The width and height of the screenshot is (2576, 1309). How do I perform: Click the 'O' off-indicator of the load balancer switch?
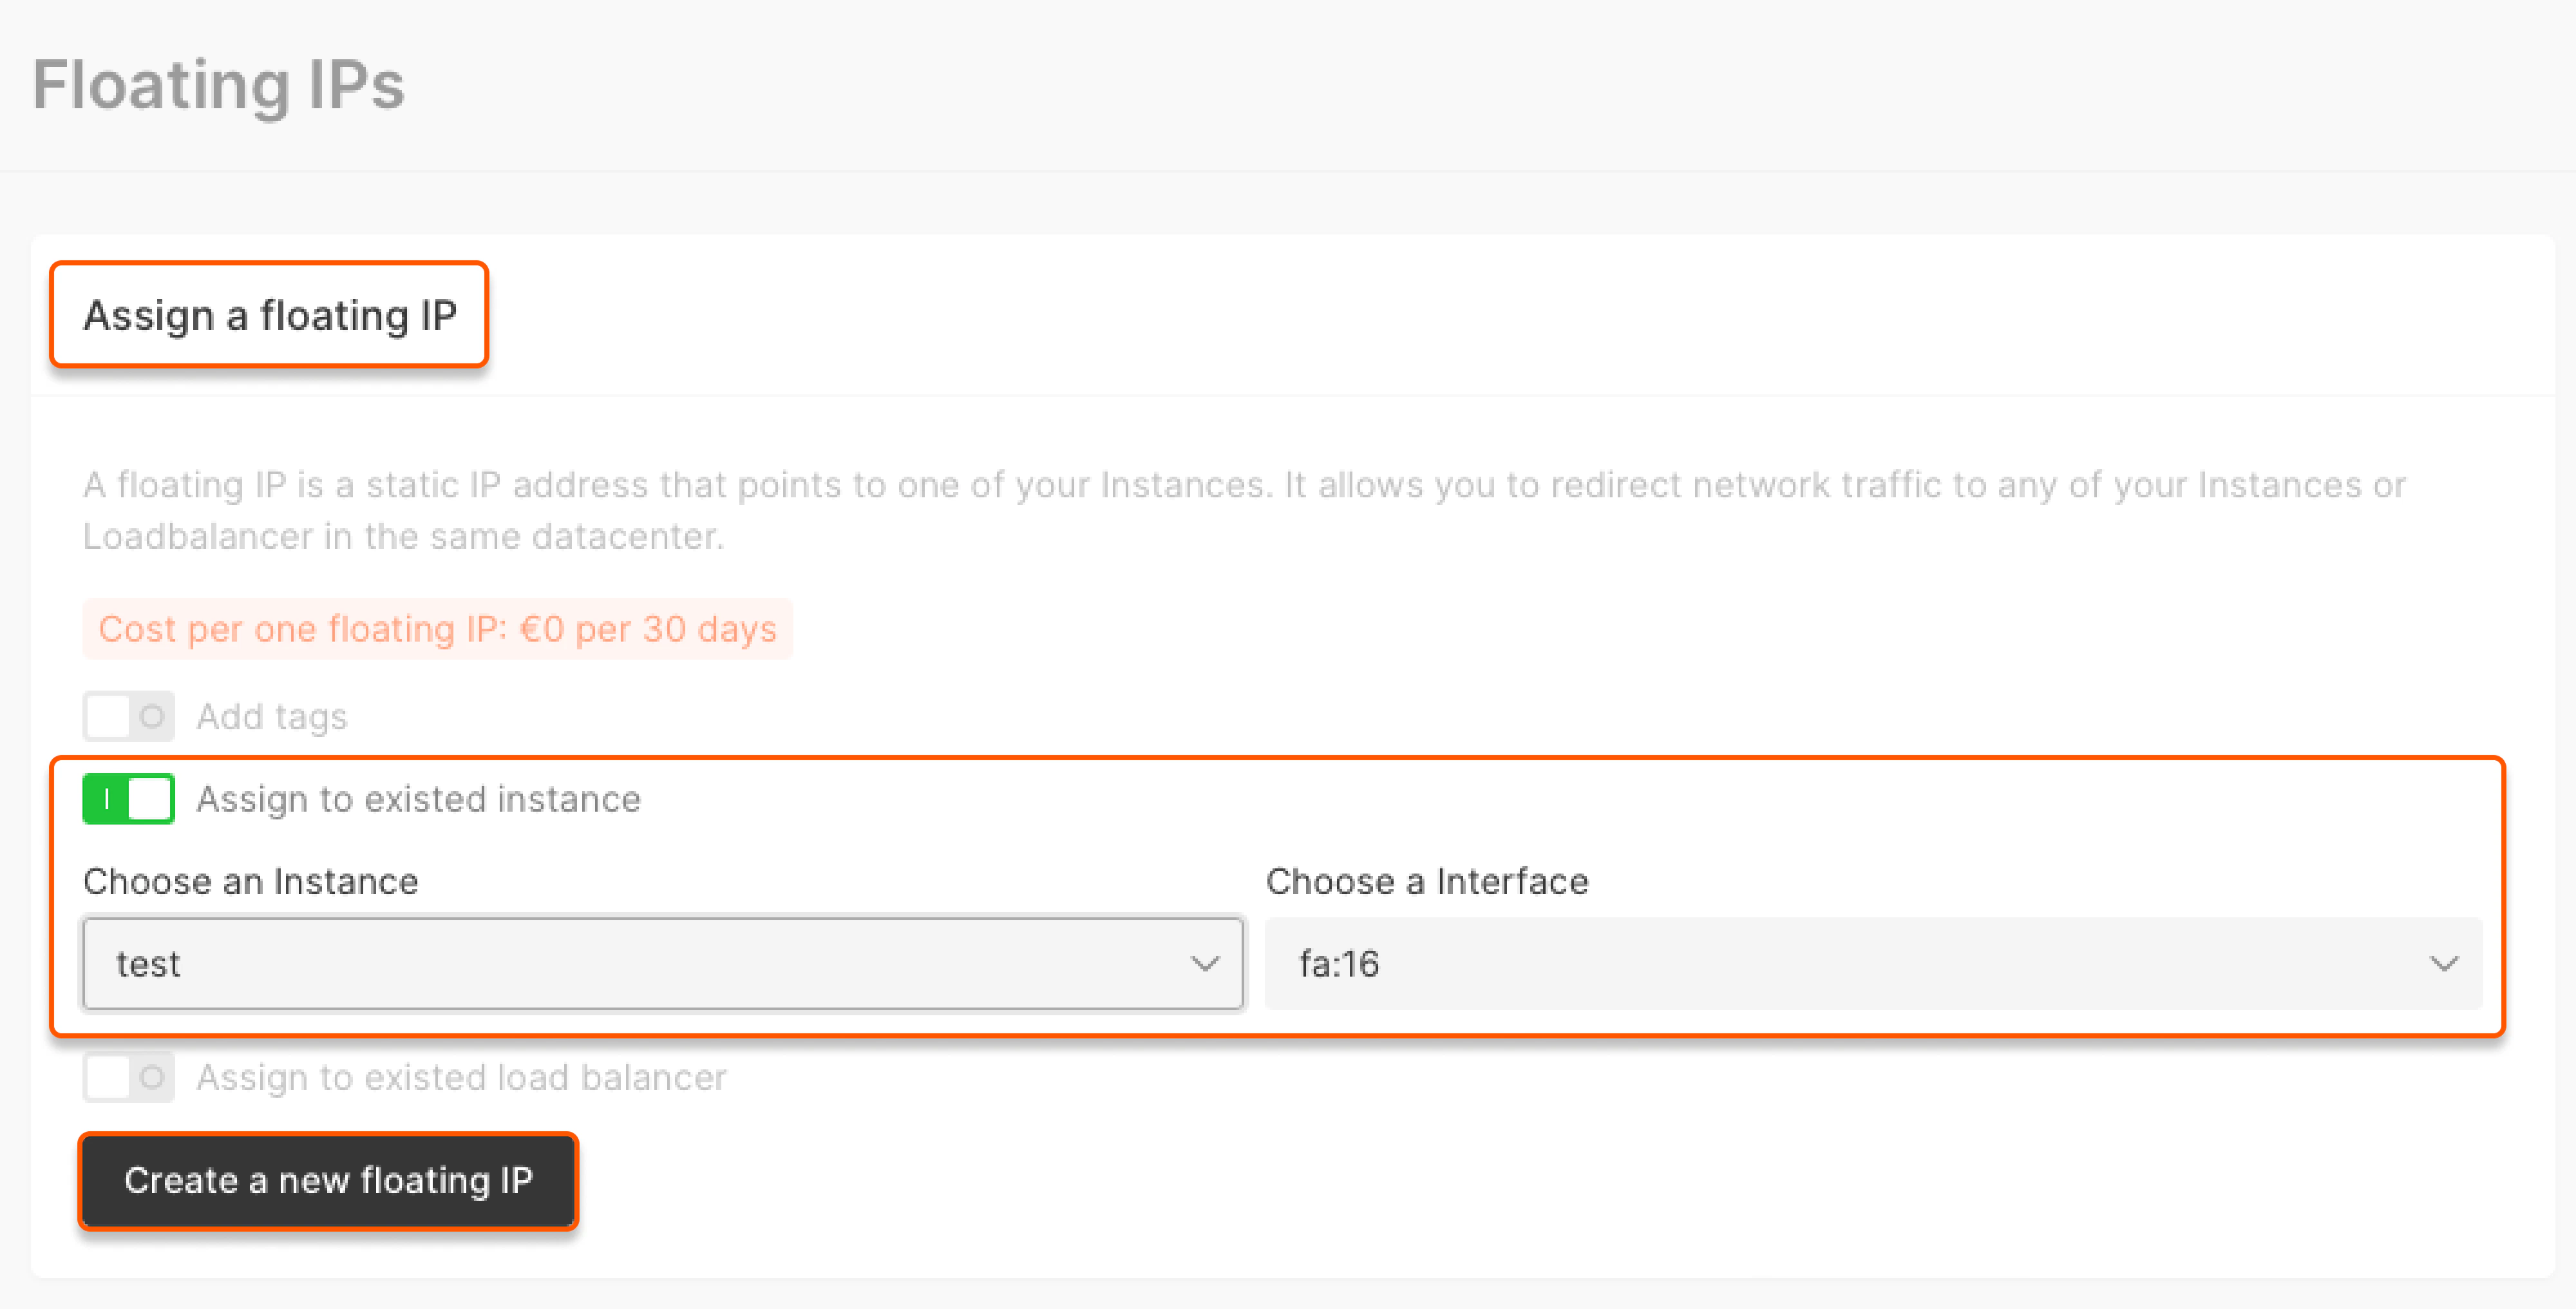click(152, 1077)
